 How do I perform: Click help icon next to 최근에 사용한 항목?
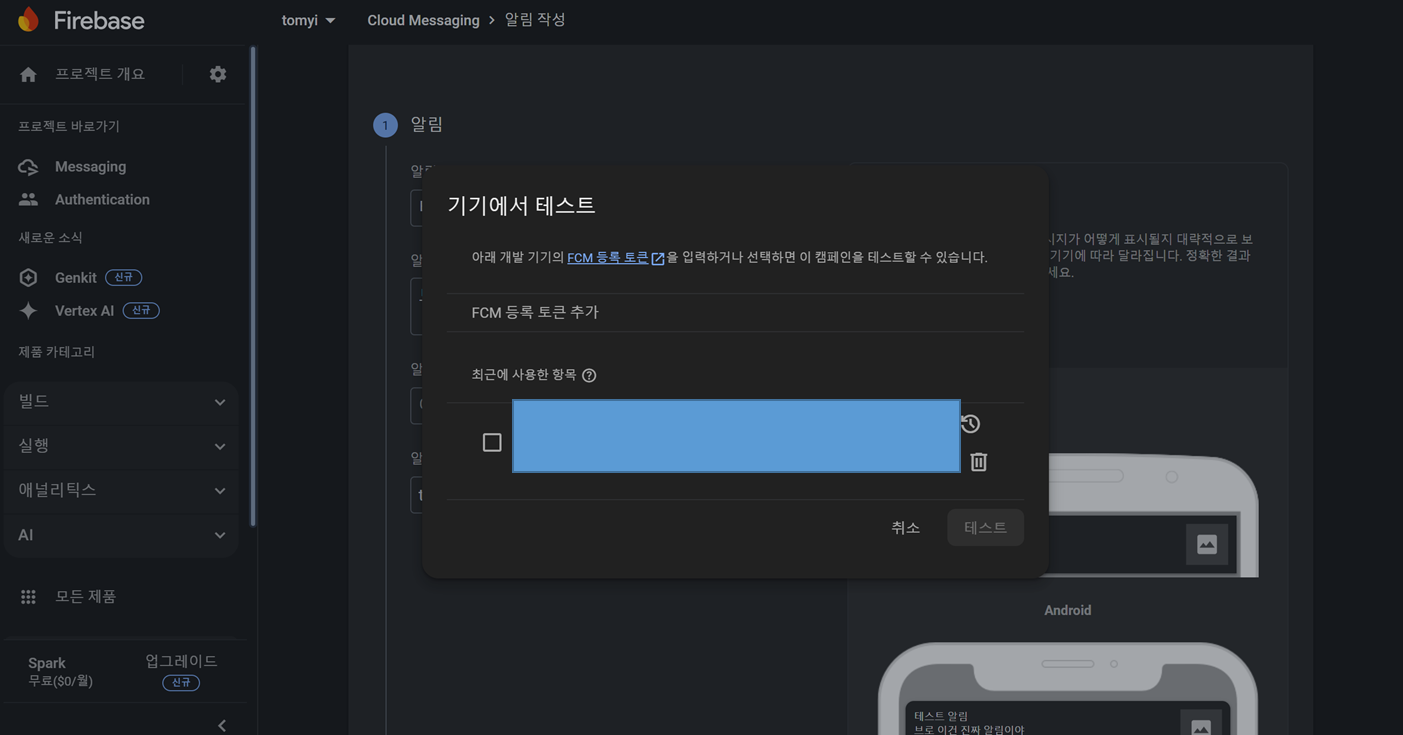point(589,375)
